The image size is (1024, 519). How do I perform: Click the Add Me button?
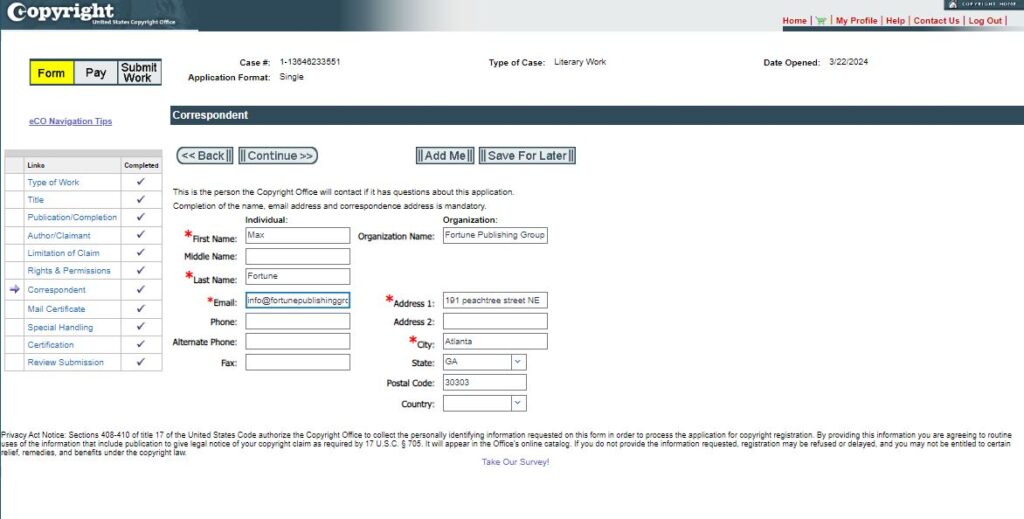coord(445,155)
